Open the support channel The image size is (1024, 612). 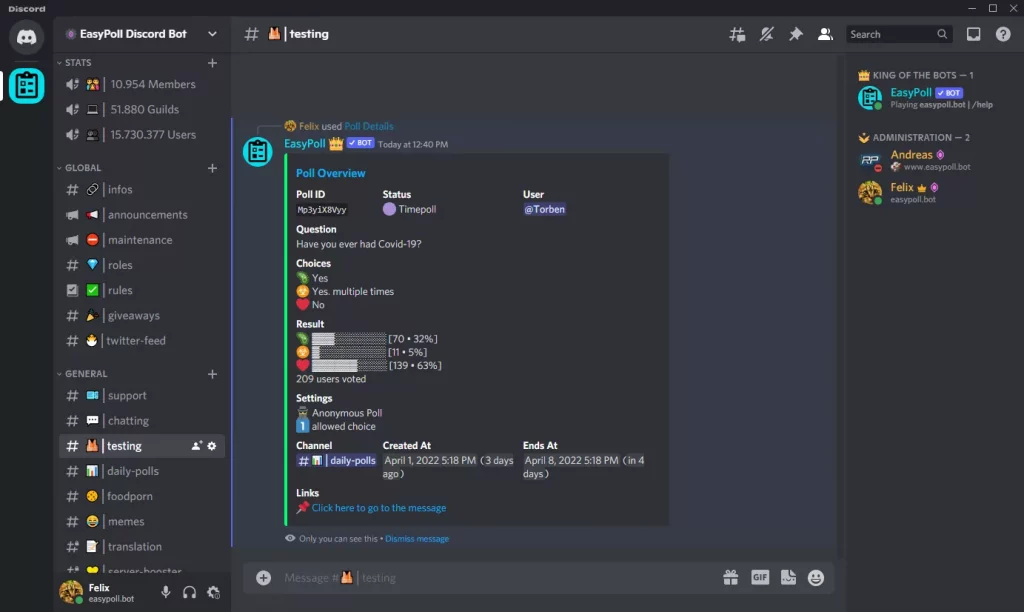coord(142,395)
